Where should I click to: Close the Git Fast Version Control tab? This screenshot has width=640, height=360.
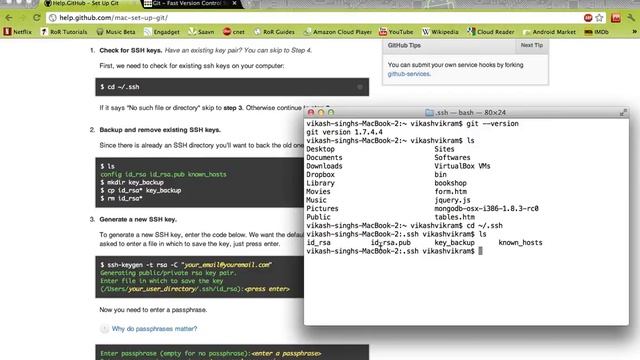[x=234, y=3]
